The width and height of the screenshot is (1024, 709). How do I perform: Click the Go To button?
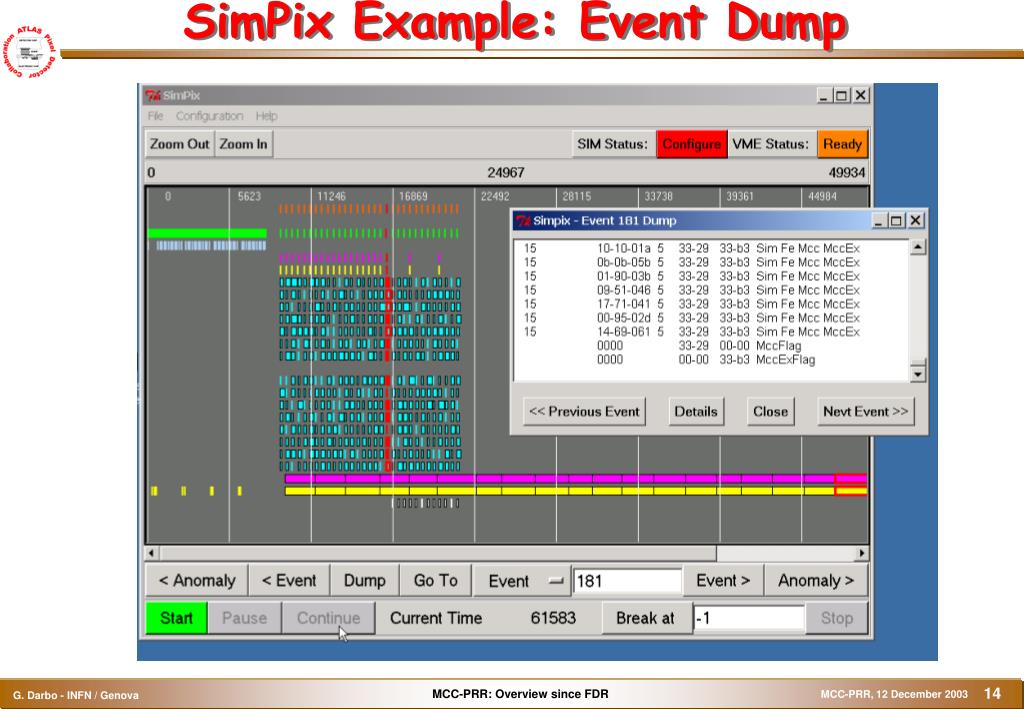click(x=436, y=580)
